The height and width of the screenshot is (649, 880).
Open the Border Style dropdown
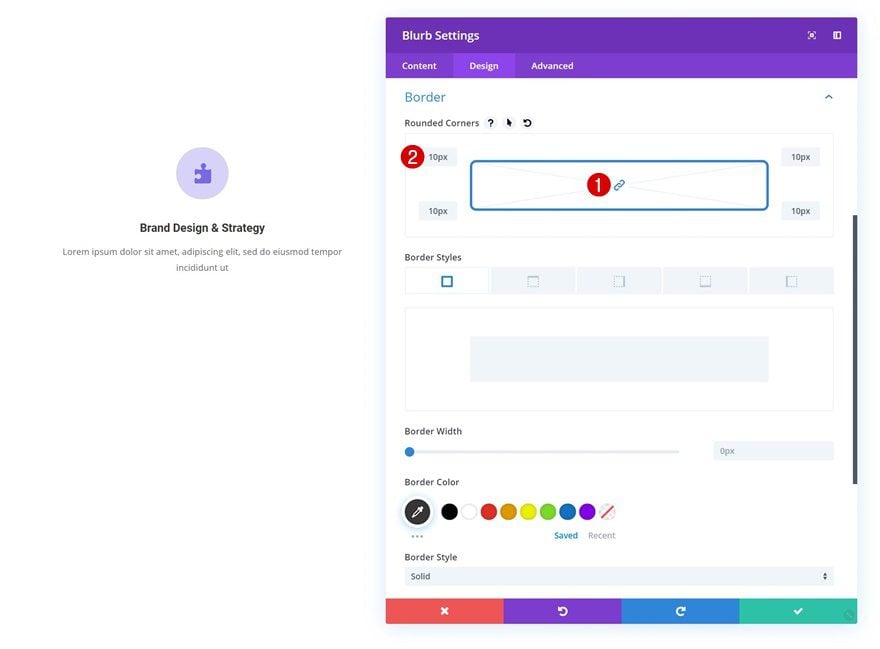619,576
